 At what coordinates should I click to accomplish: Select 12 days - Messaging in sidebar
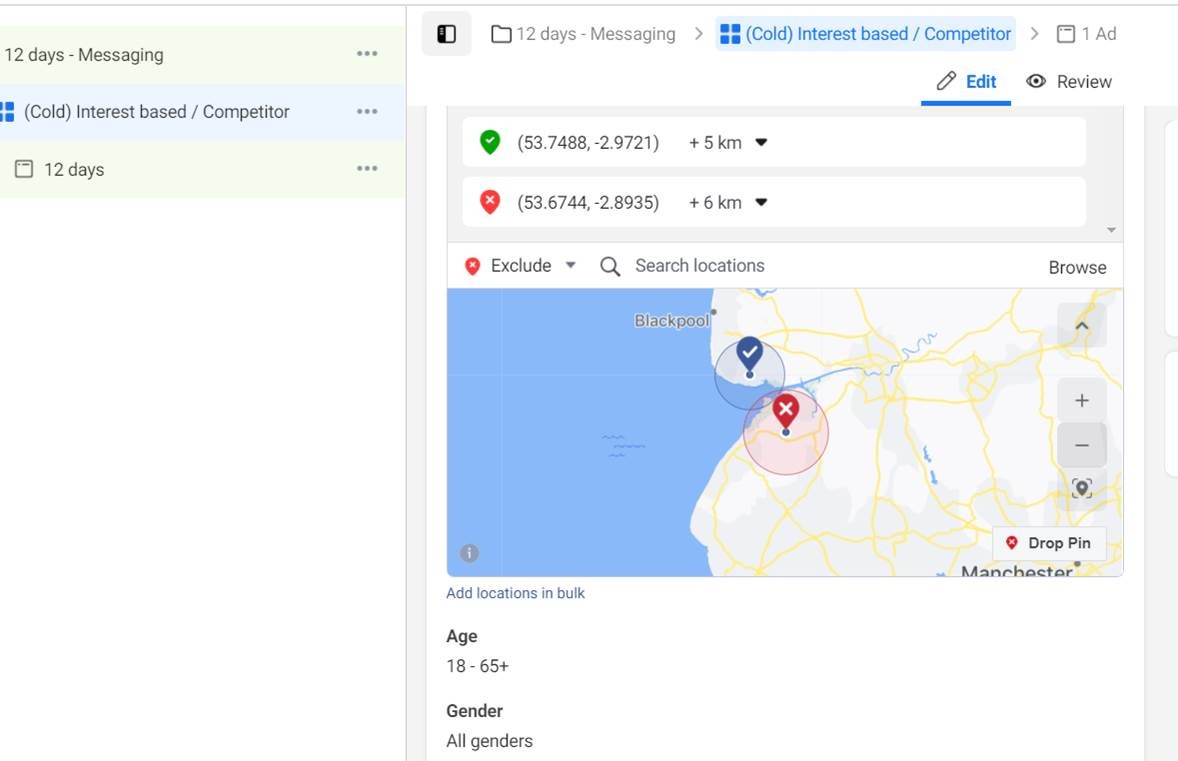pos(84,55)
